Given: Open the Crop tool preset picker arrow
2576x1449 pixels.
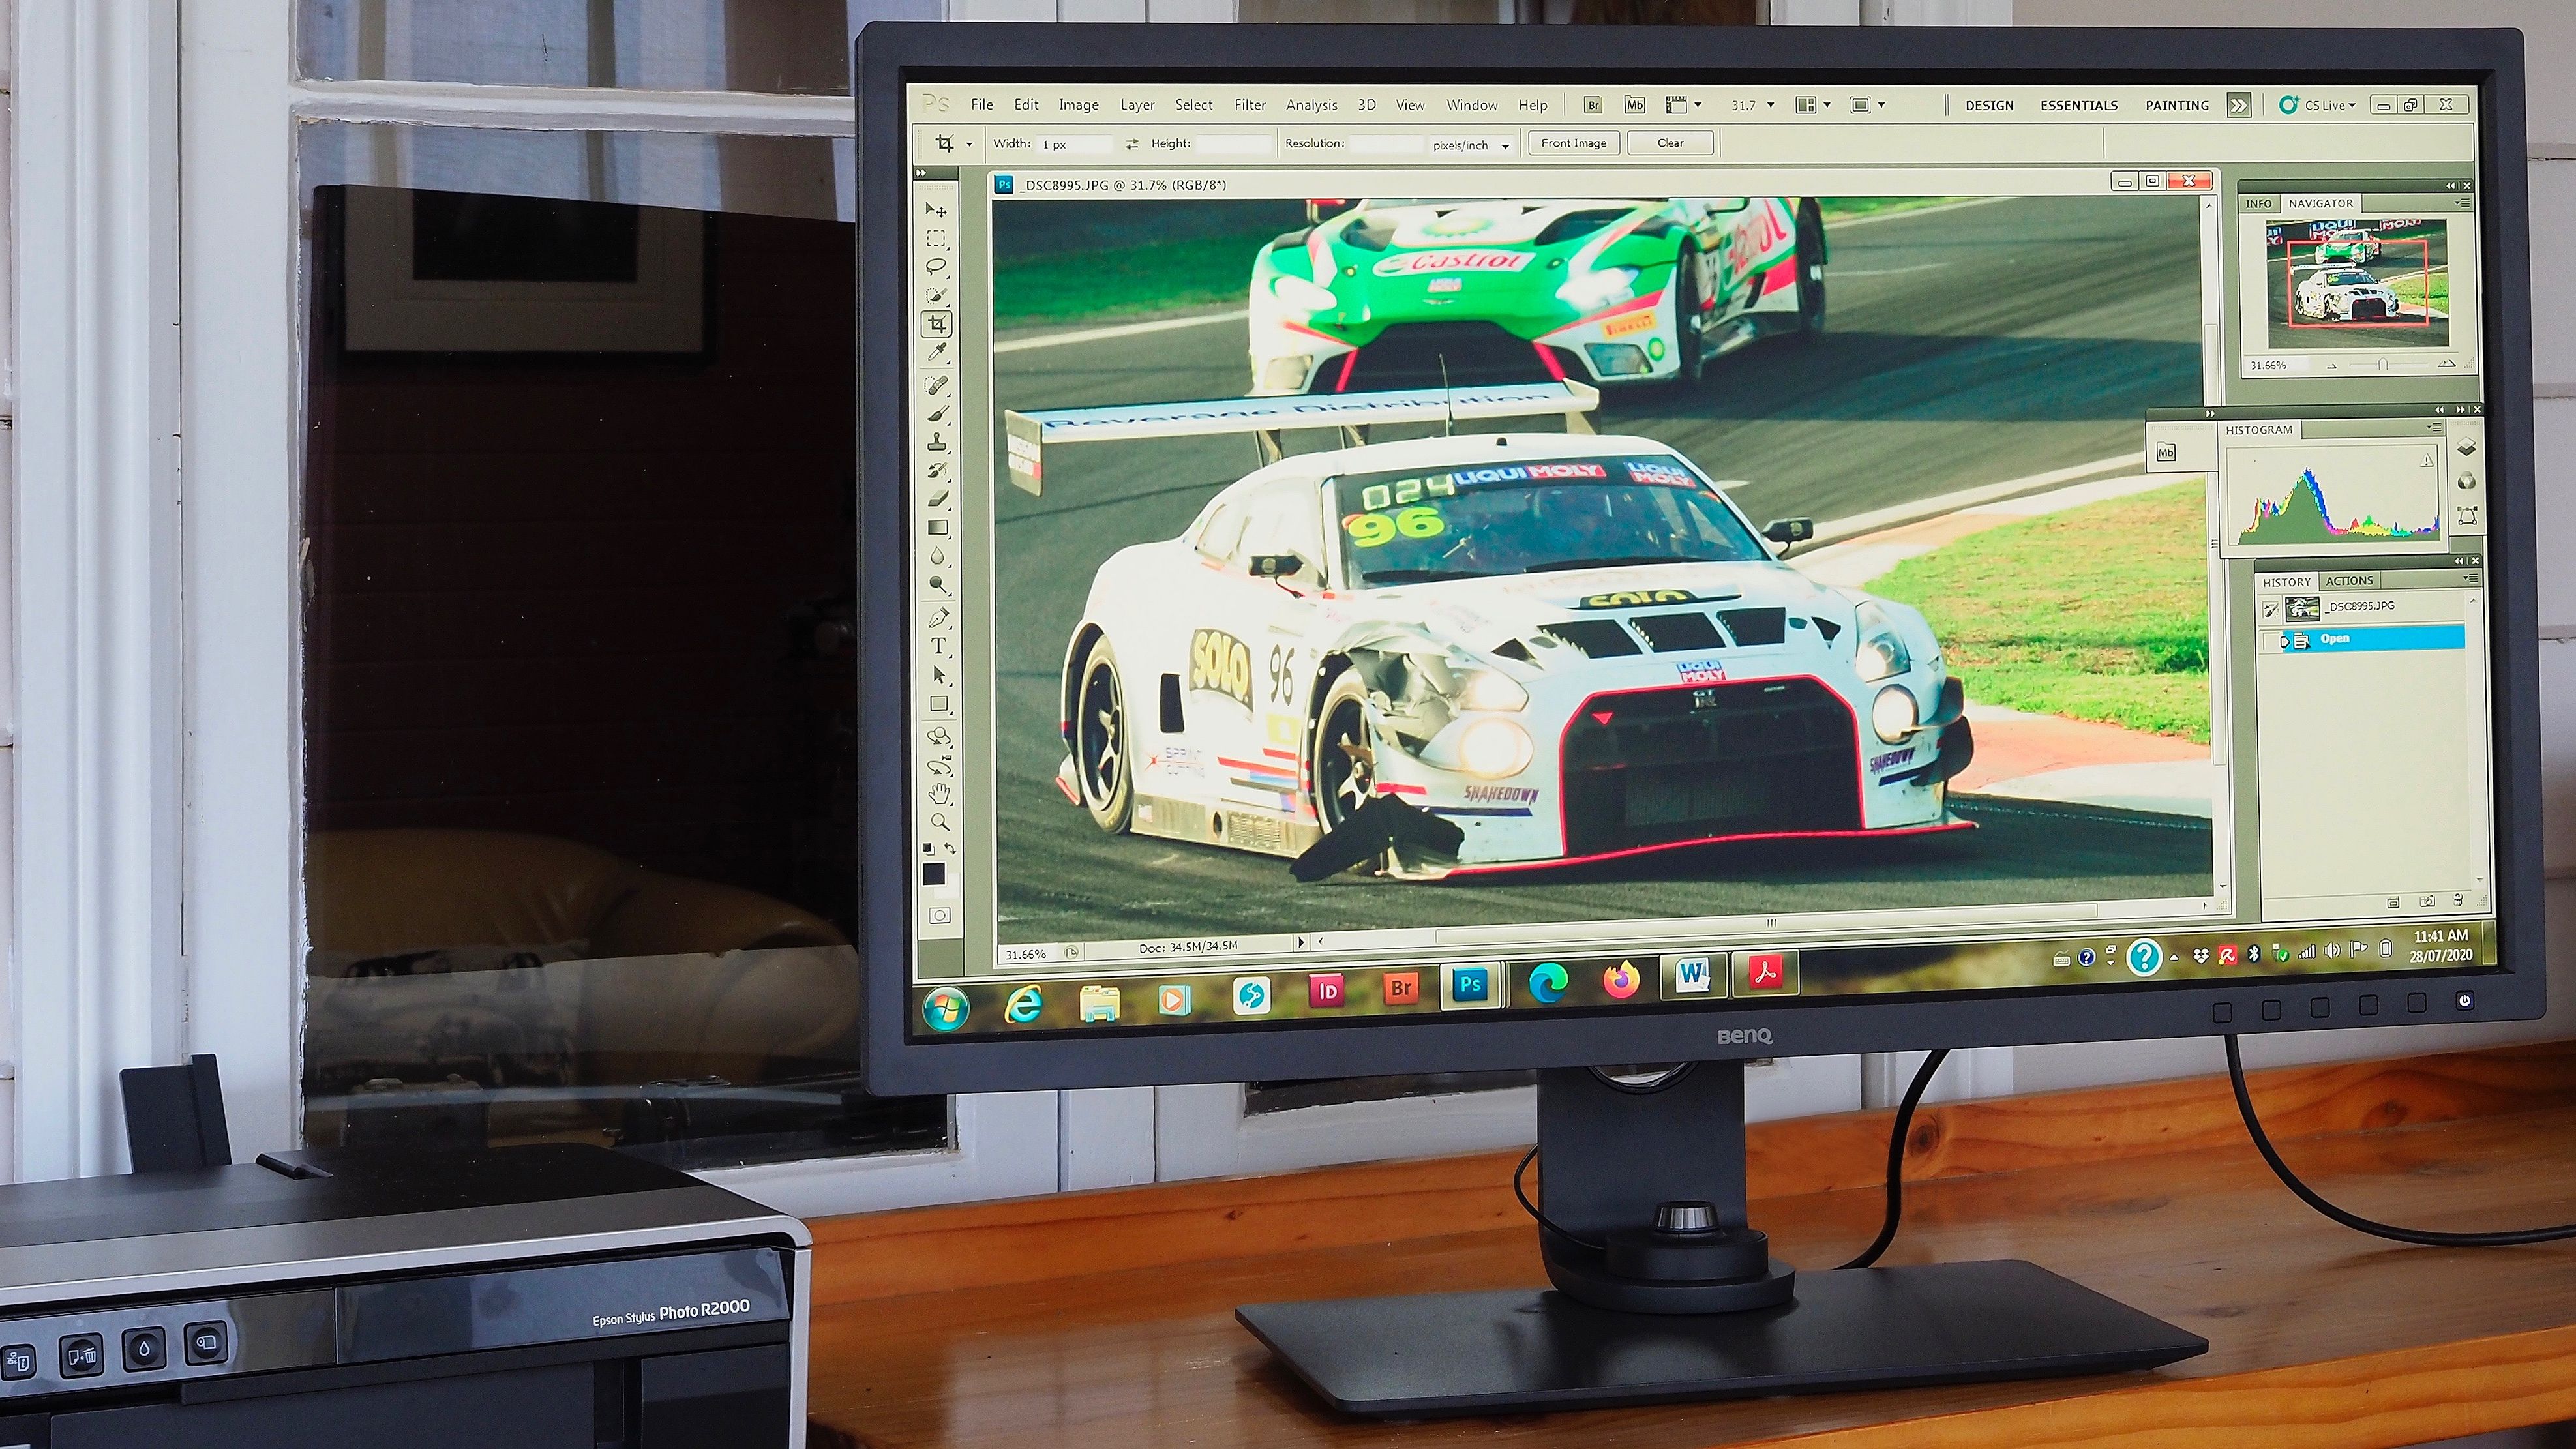Looking at the screenshot, I should (x=969, y=145).
